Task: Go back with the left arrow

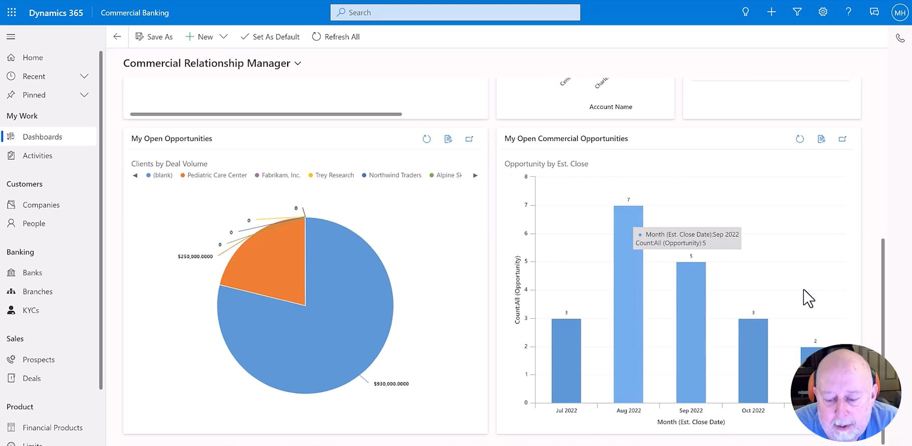Action: 117,37
